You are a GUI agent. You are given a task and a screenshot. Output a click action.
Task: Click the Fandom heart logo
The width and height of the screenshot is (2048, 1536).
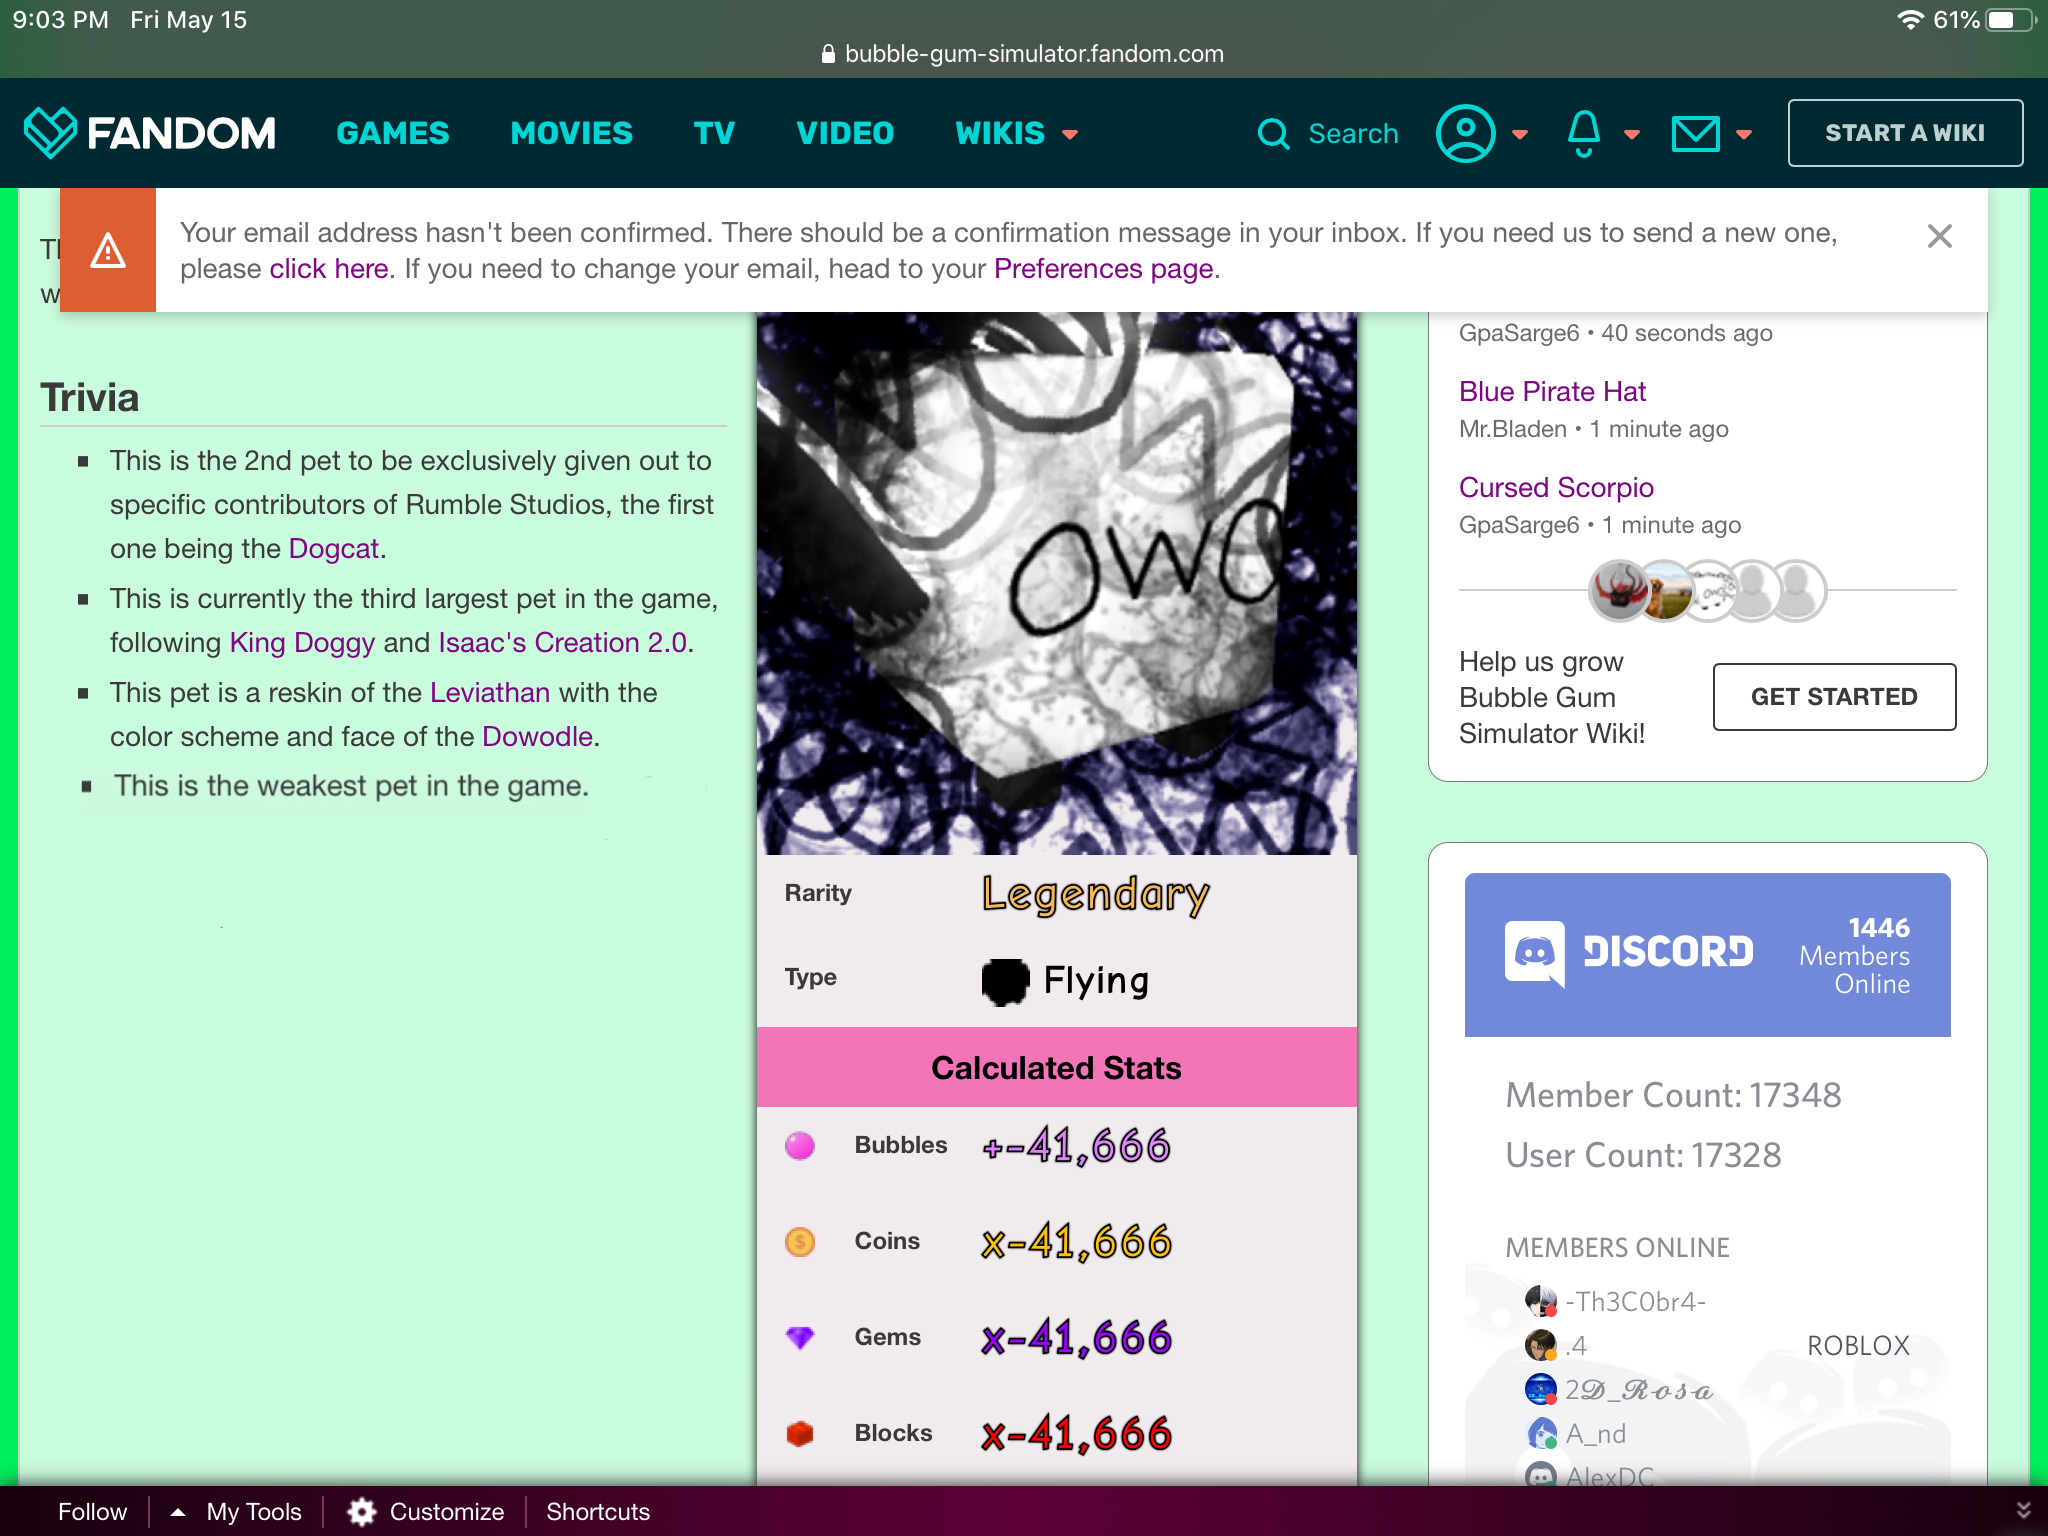pyautogui.click(x=50, y=133)
